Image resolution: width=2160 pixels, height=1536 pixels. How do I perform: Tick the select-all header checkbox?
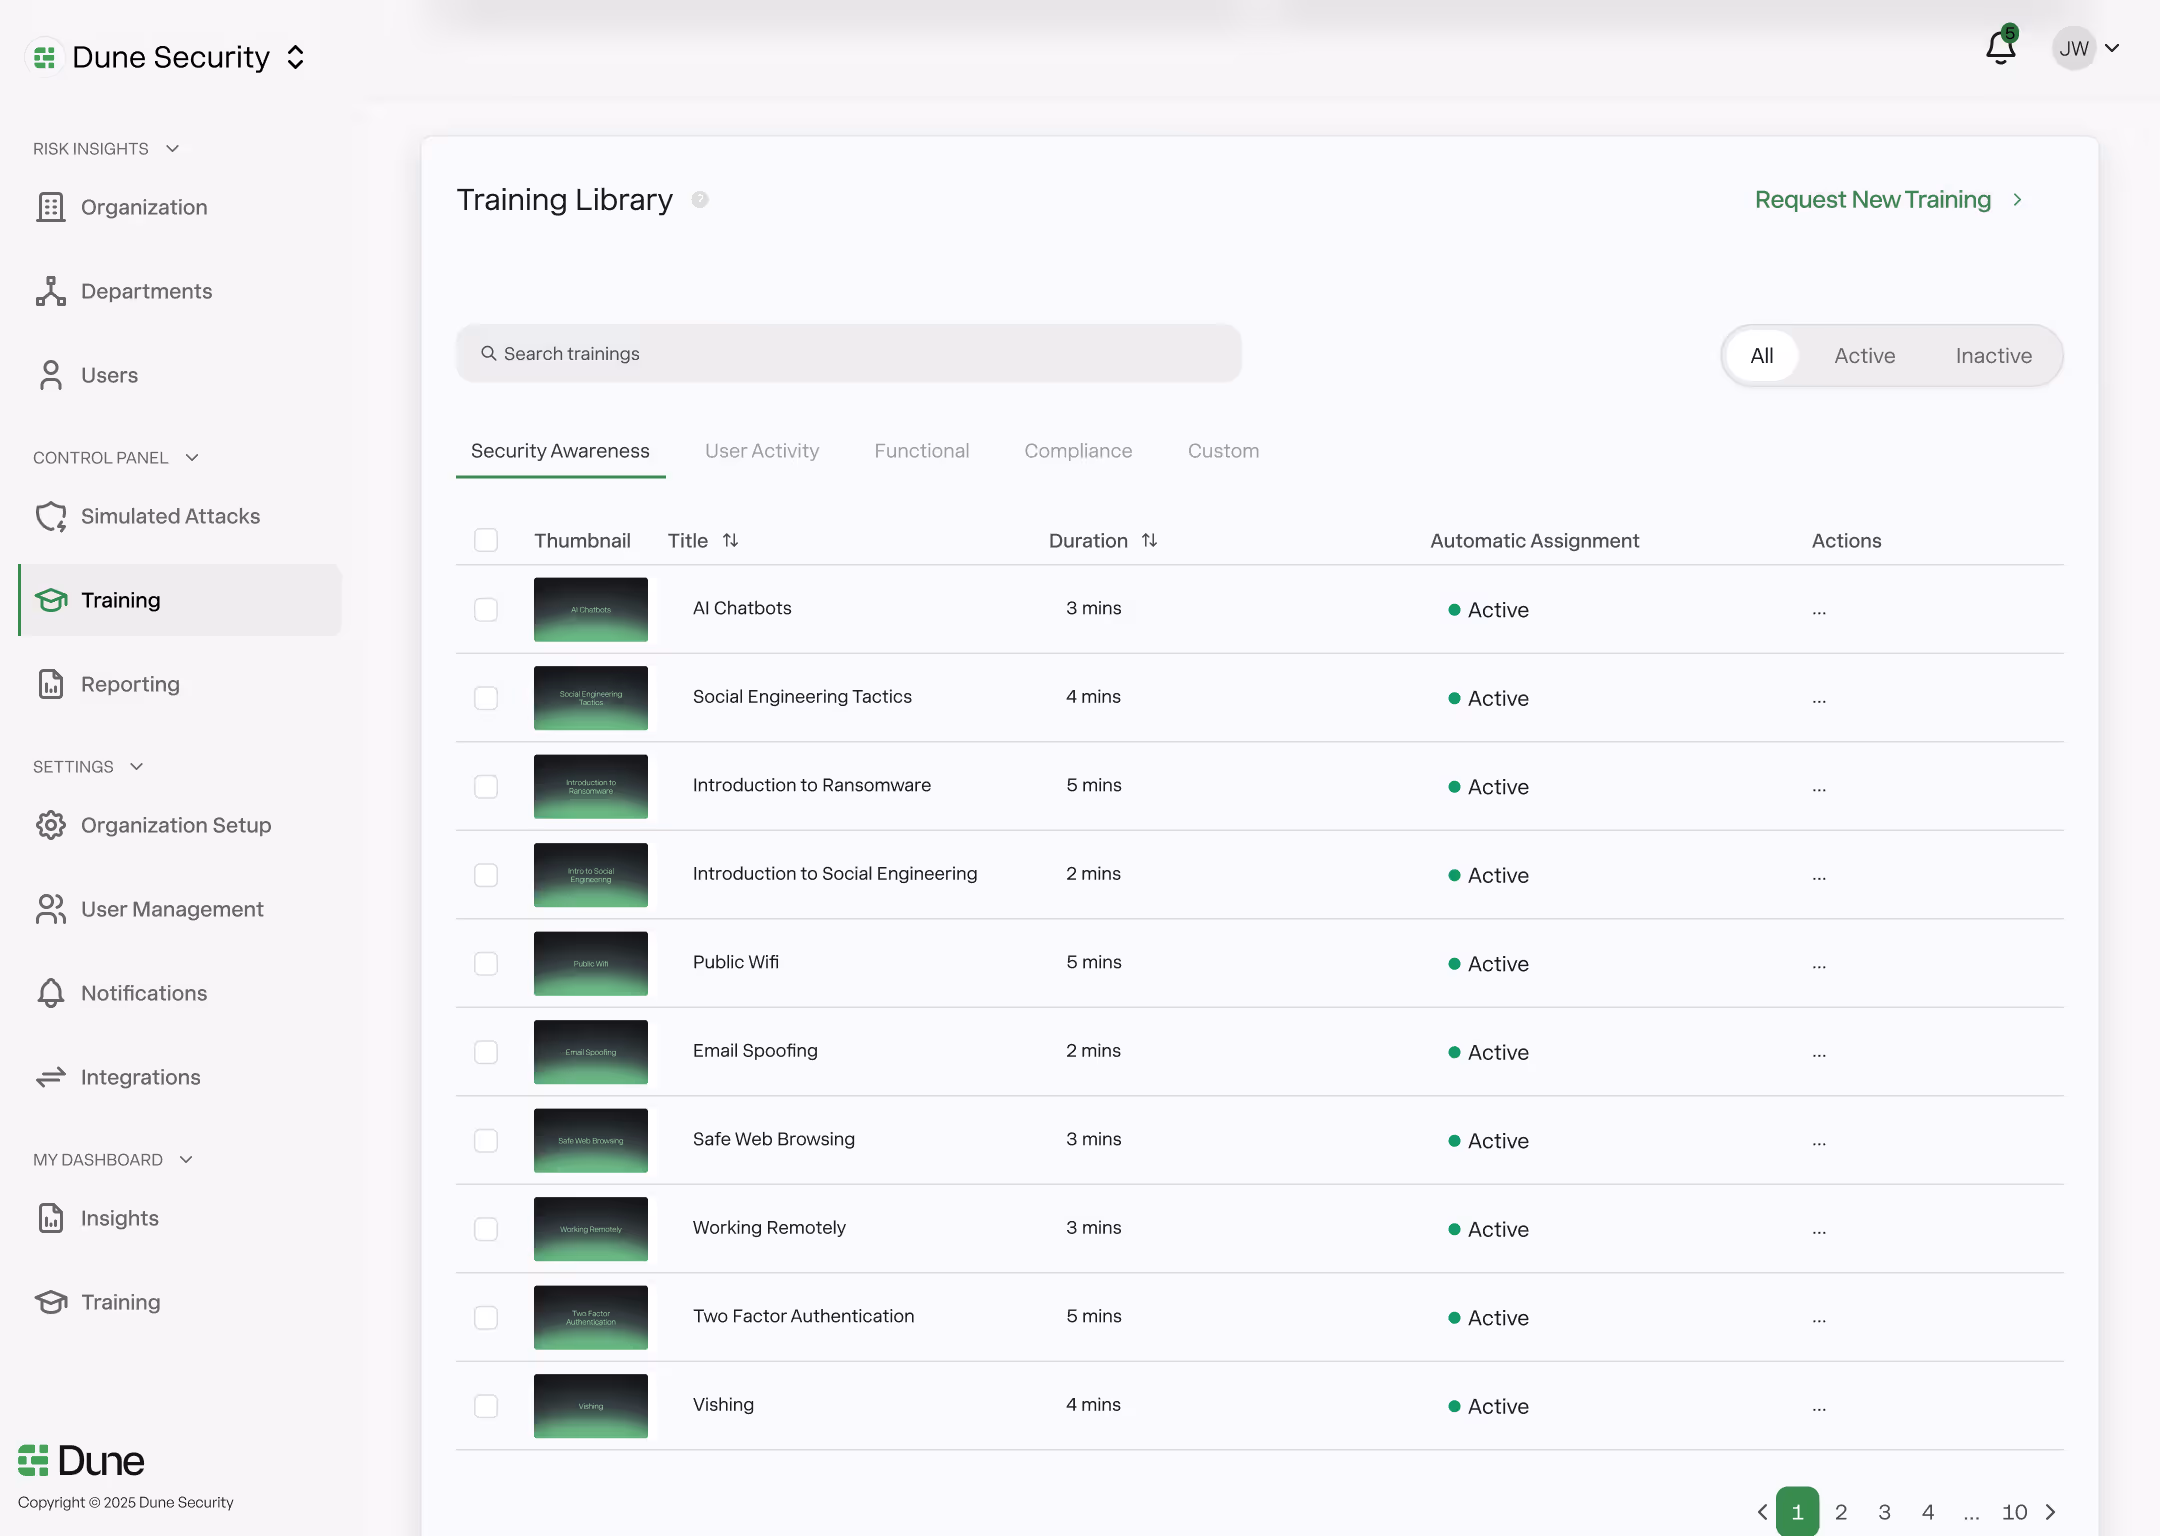486,540
